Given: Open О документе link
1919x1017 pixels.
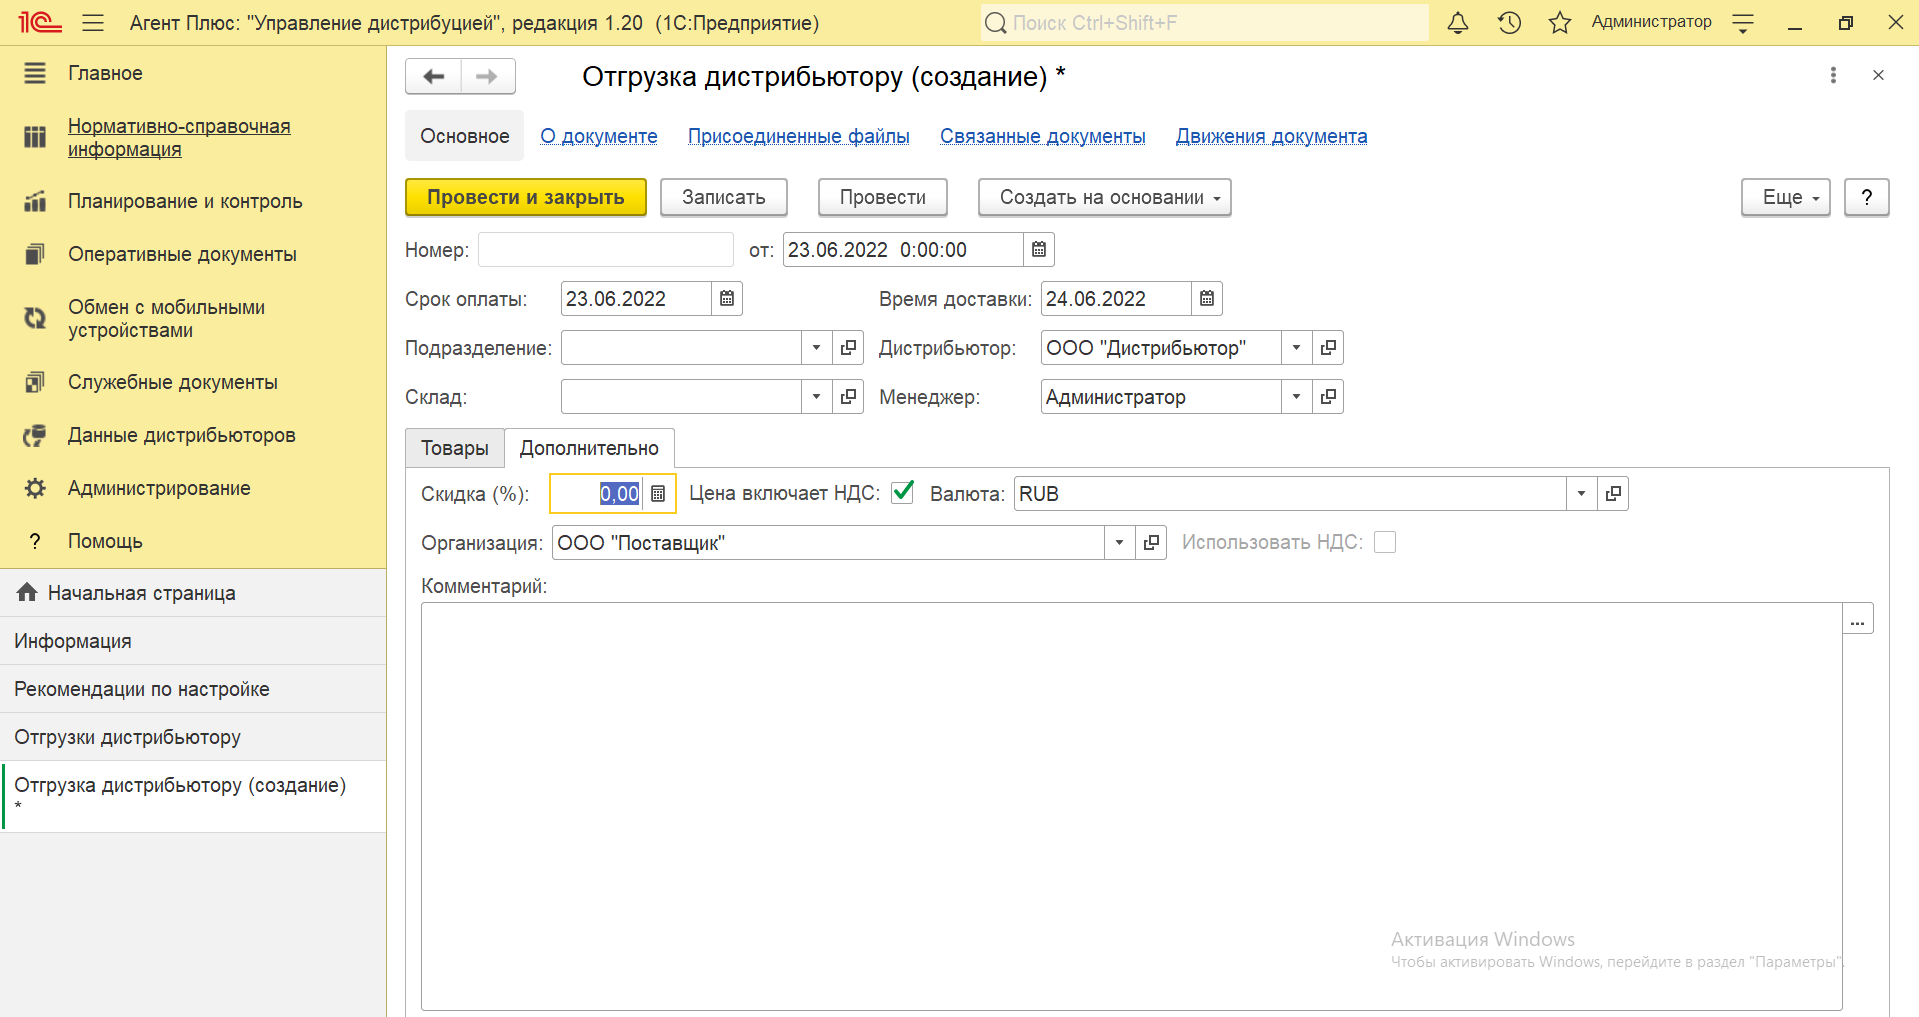Looking at the screenshot, I should [x=599, y=136].
